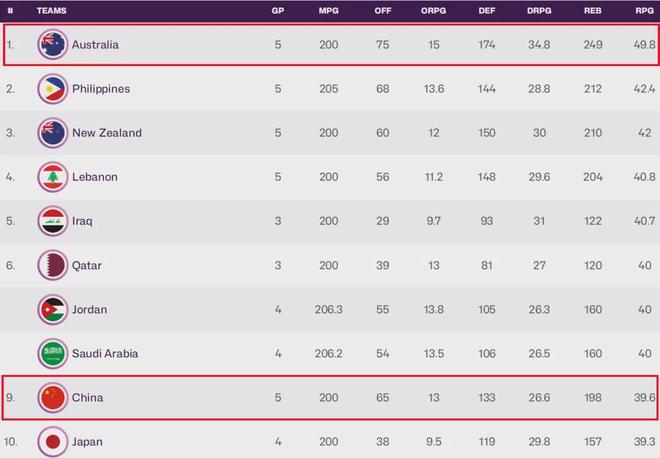Viewport: 660px width, 458px height.
Task: Select the Lebanon cedar flag icon
Action: pyautogui.click(x=53, y=177)
